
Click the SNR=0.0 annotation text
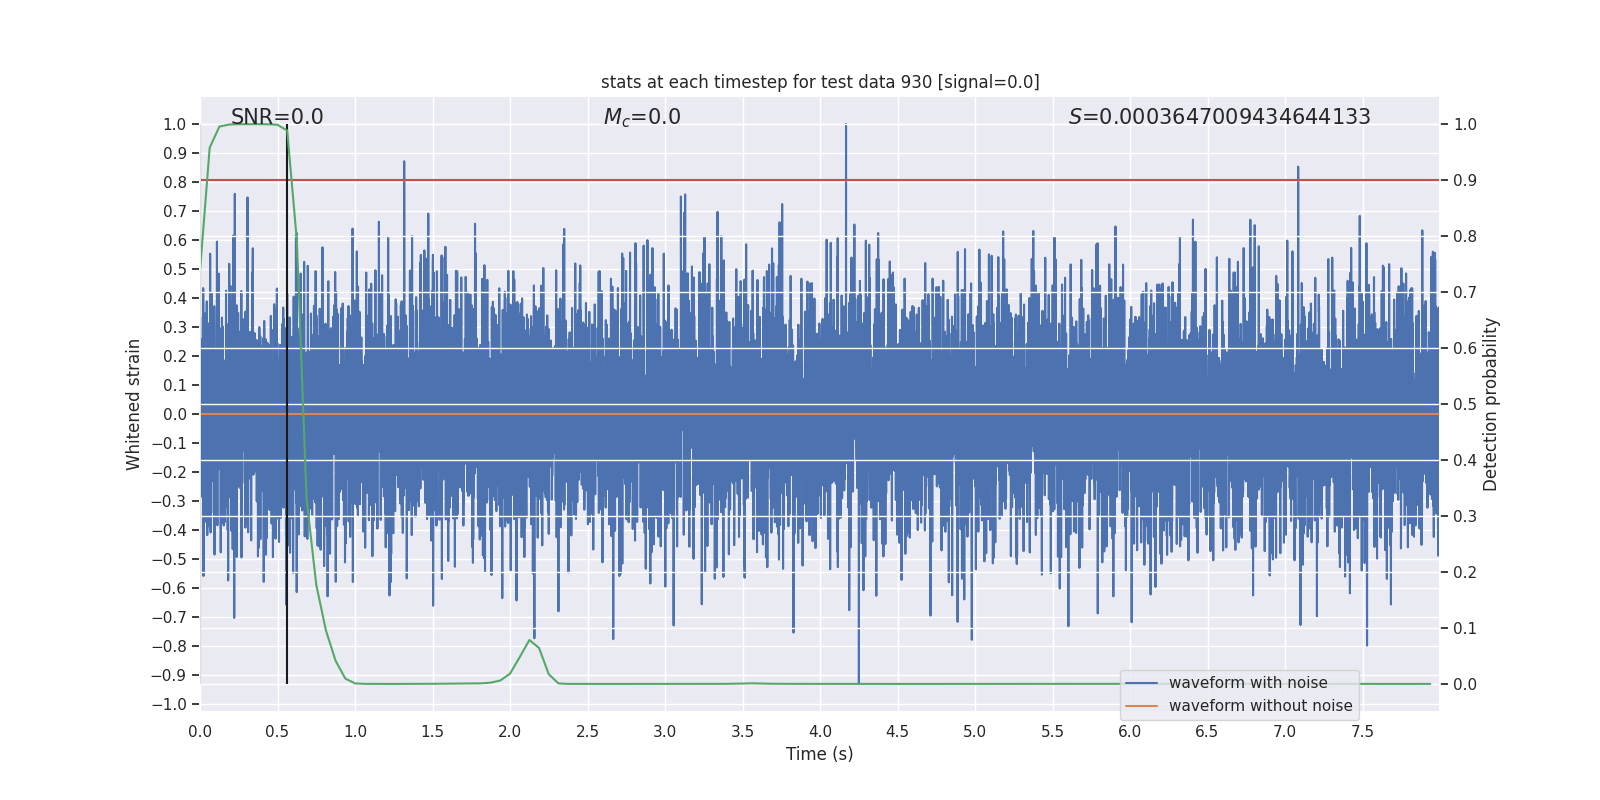277,117
